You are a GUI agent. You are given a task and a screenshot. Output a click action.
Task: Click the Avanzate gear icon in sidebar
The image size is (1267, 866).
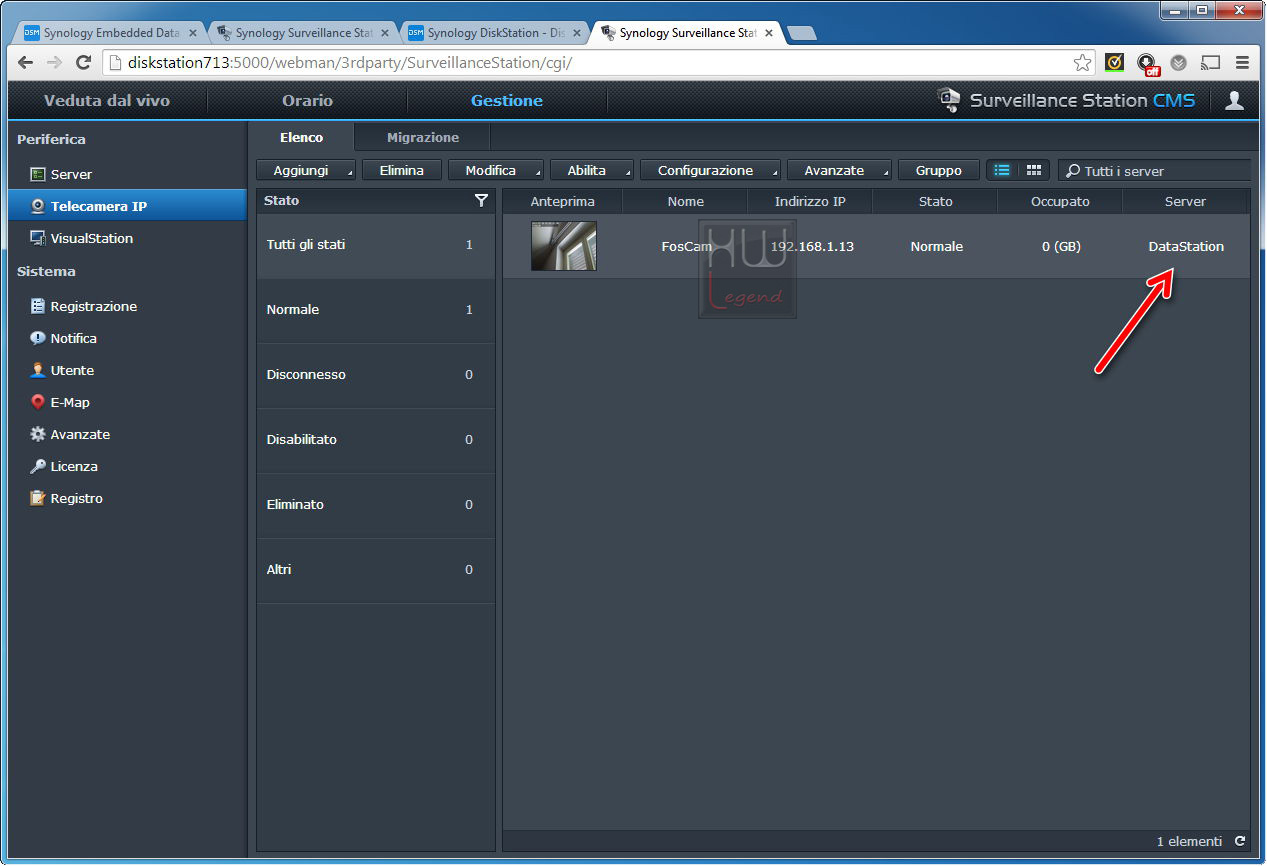tap(38, 434)
